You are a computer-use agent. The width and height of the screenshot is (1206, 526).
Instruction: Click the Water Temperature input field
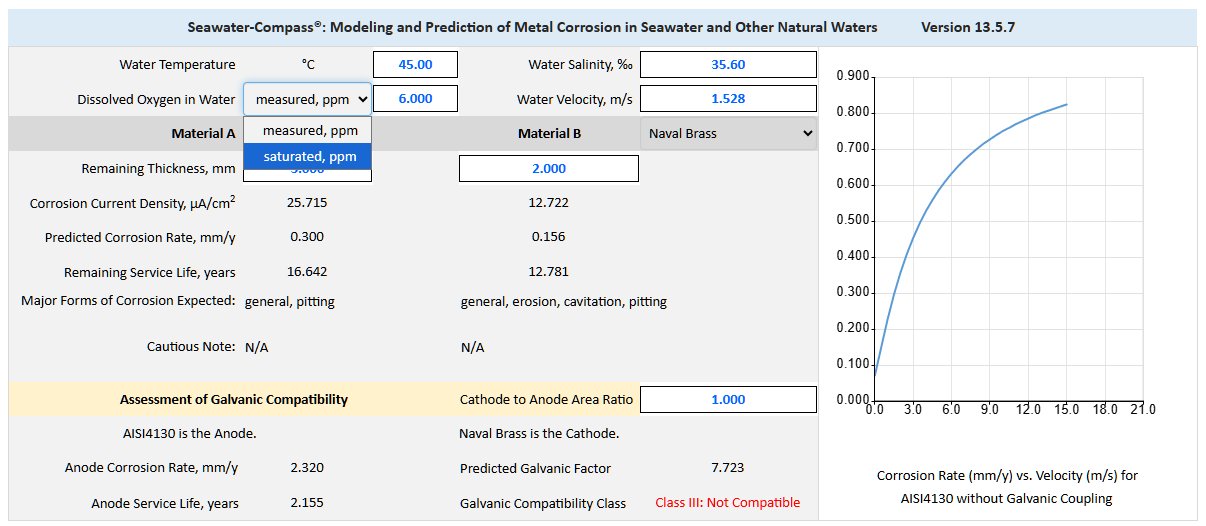click(x=415, y=65)
